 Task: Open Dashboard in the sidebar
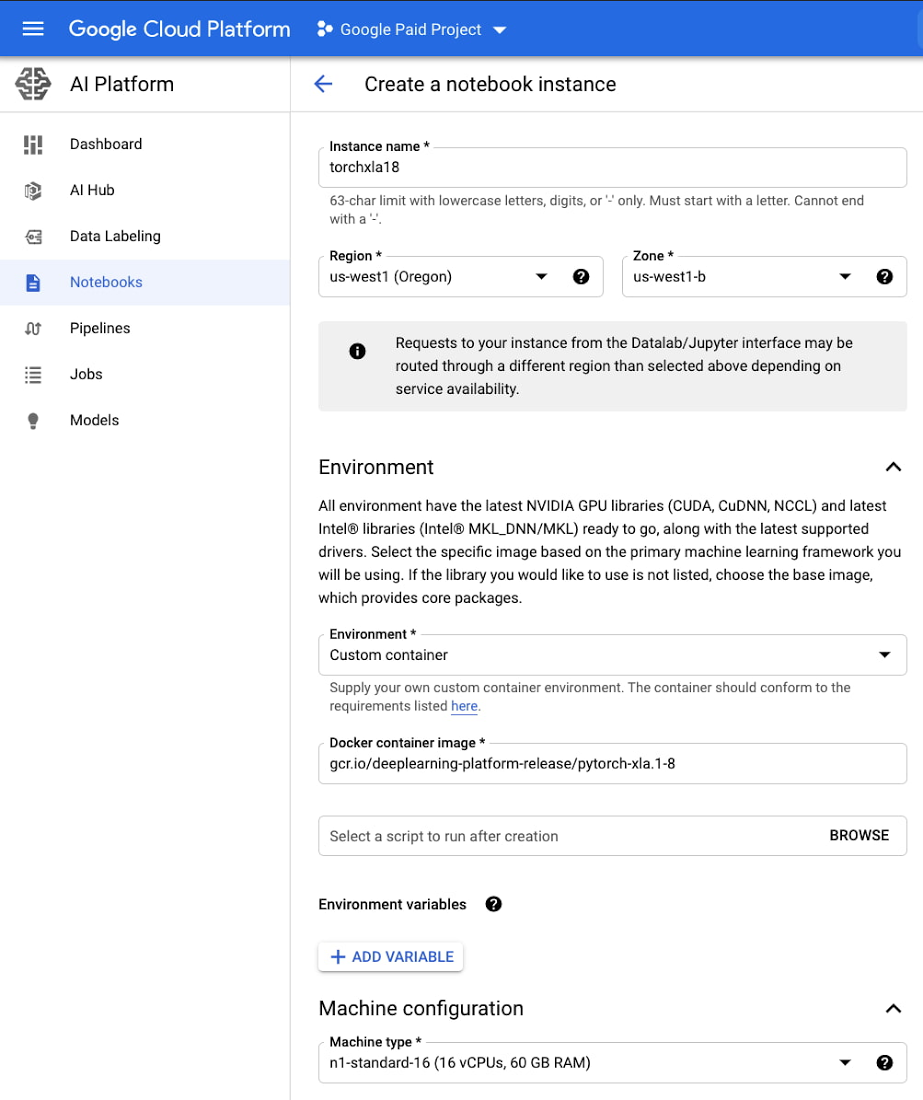coord(106,144)
